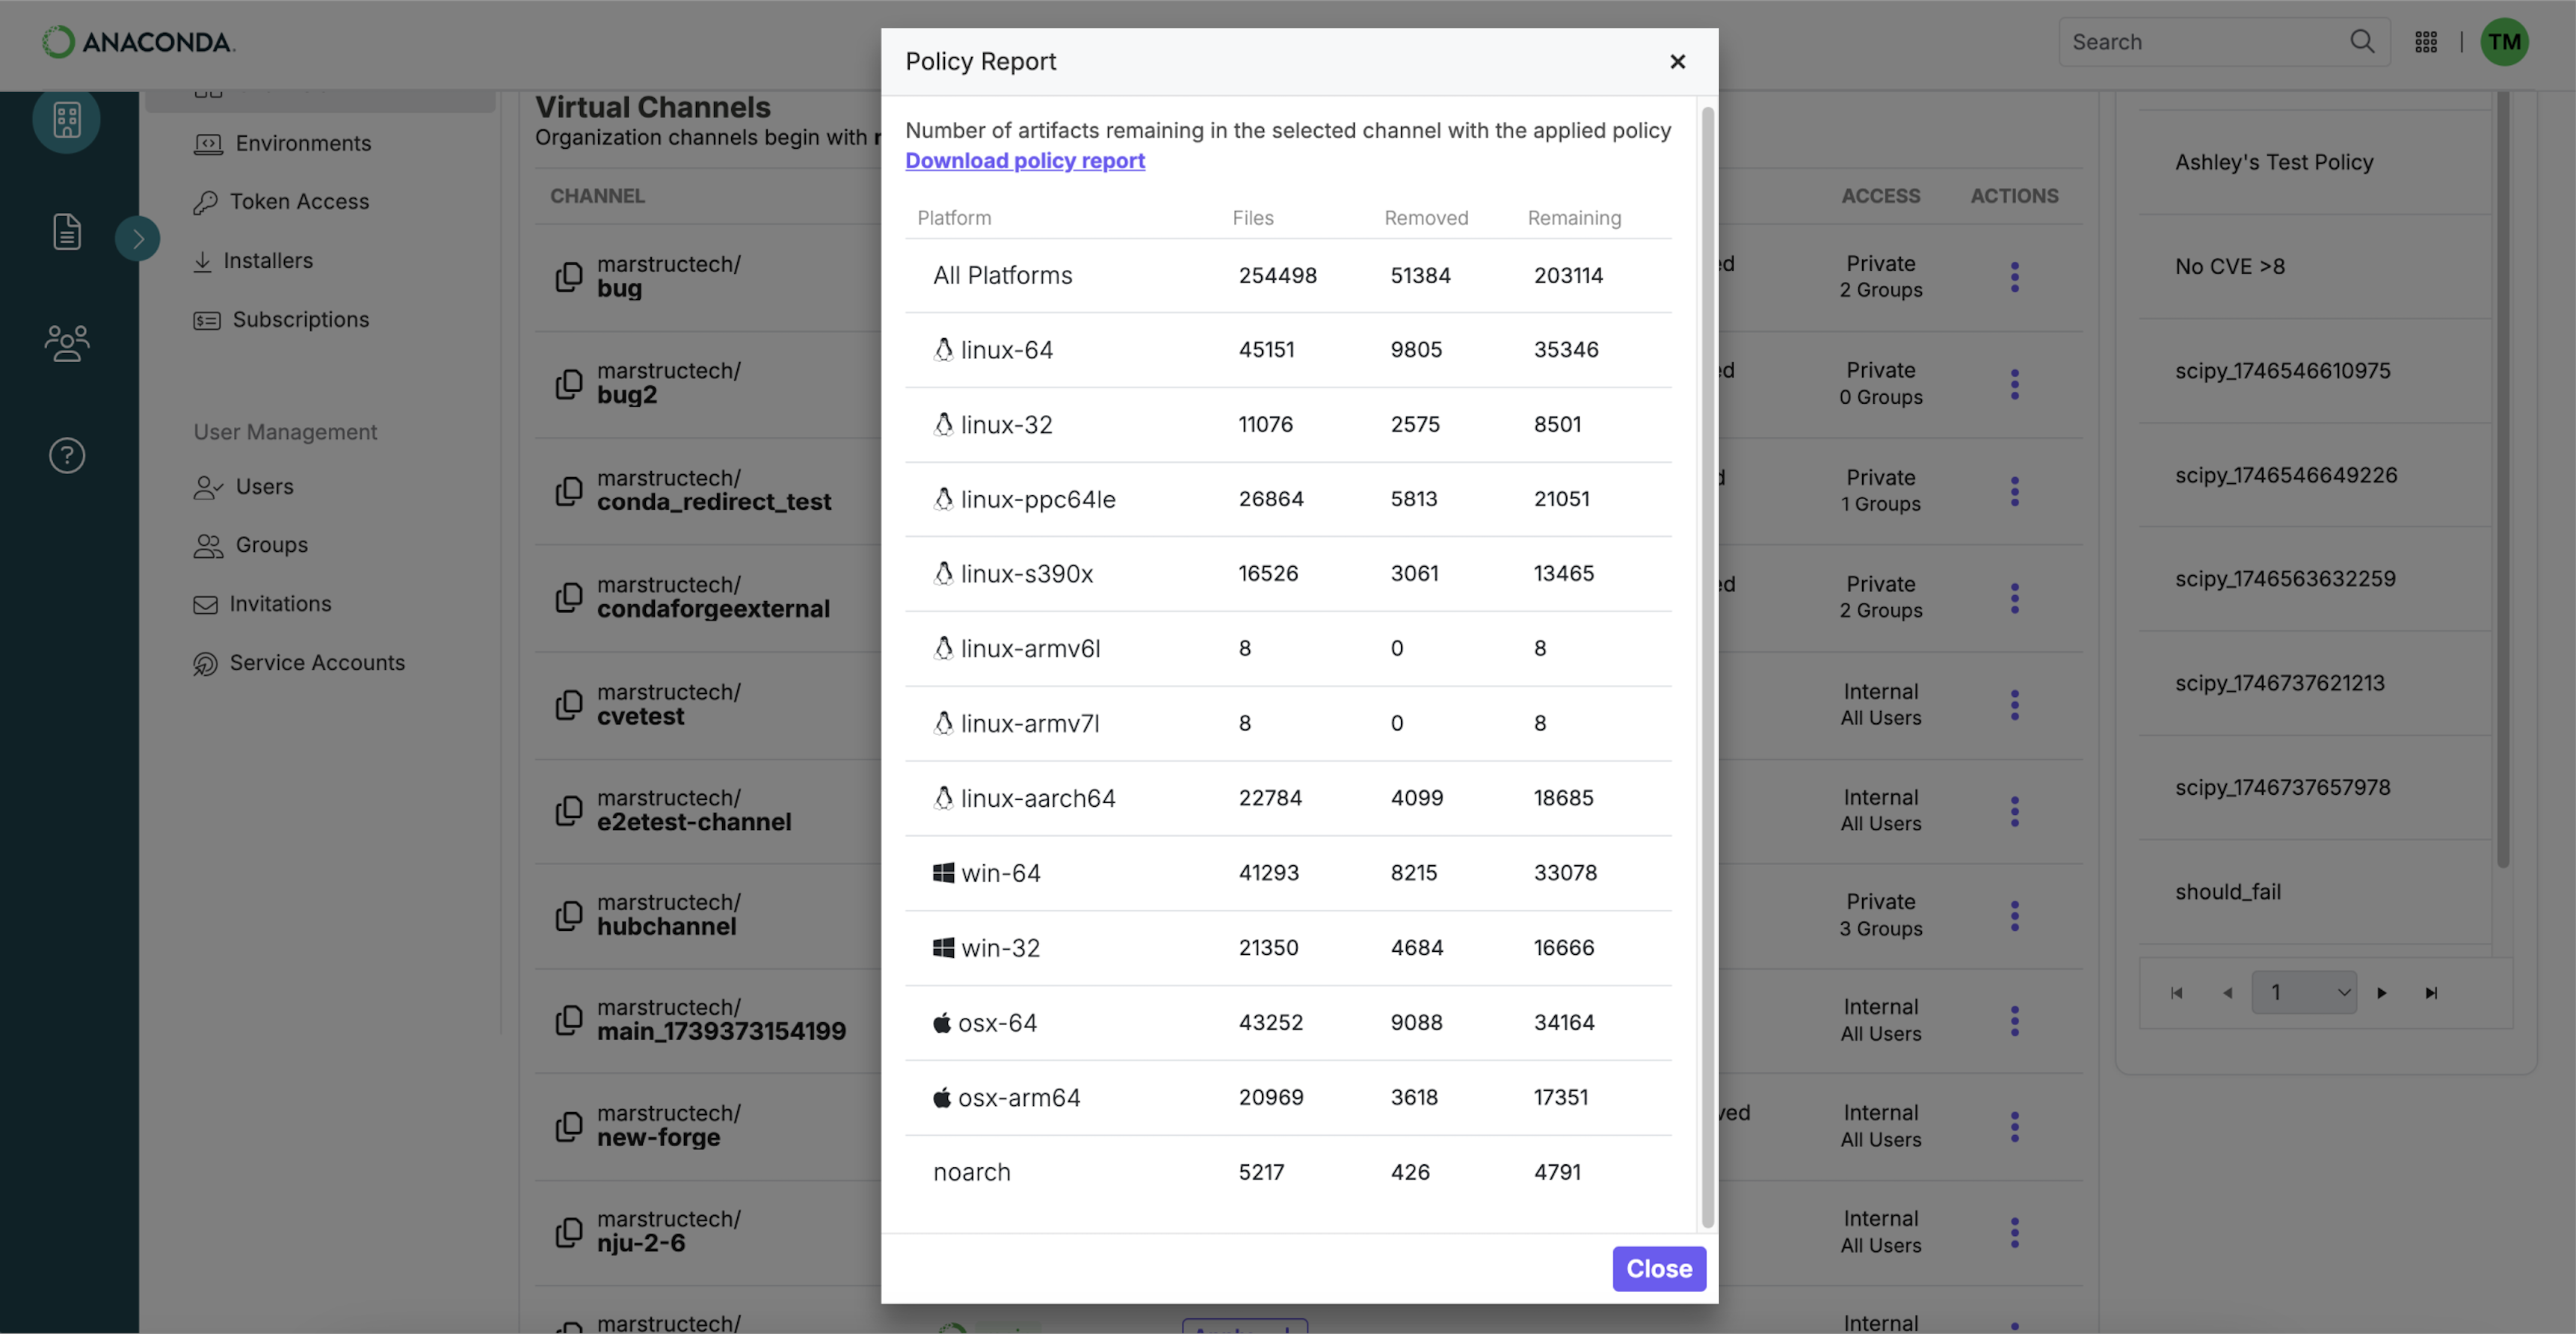Expand the collapsed sidebar with chevron

pyautogui.click(x=138, y=239)
